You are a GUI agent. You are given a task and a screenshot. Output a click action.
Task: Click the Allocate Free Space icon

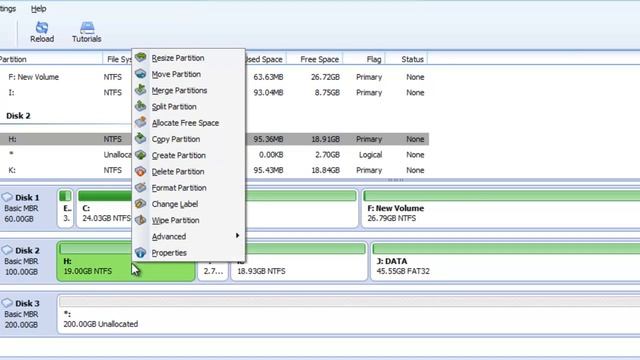140,122
